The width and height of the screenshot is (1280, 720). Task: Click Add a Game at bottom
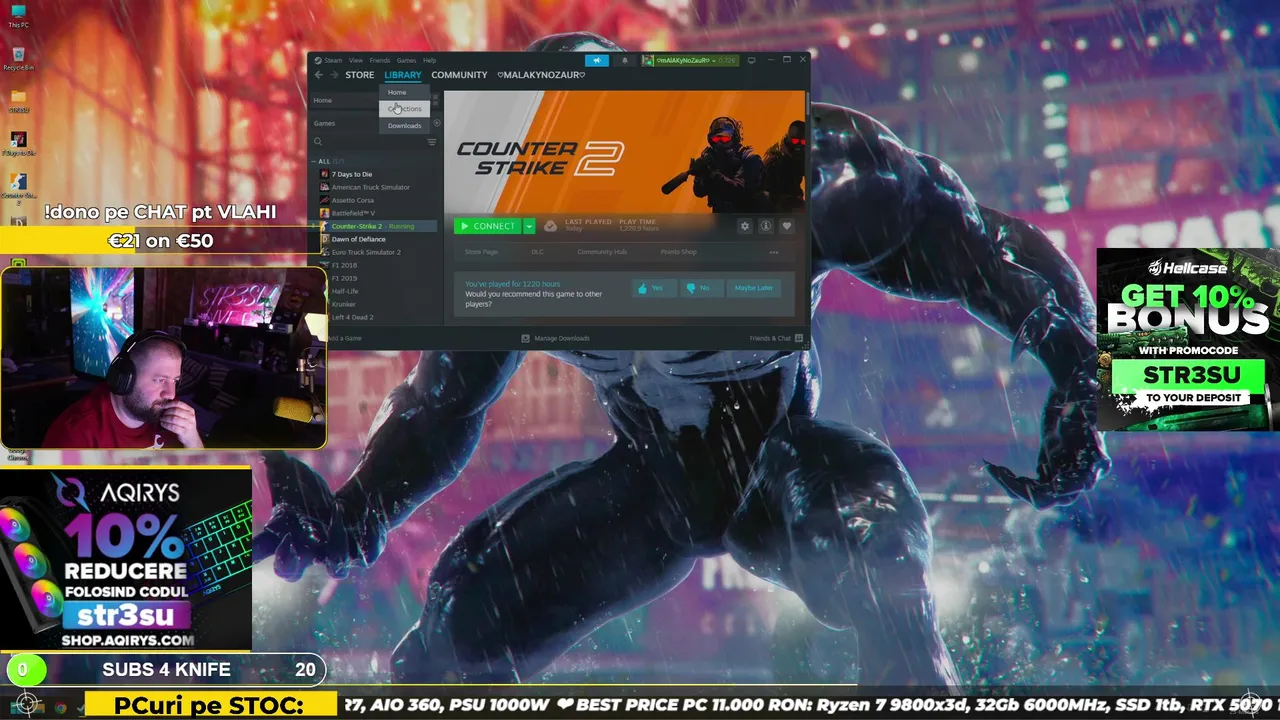tap(343, 338)
